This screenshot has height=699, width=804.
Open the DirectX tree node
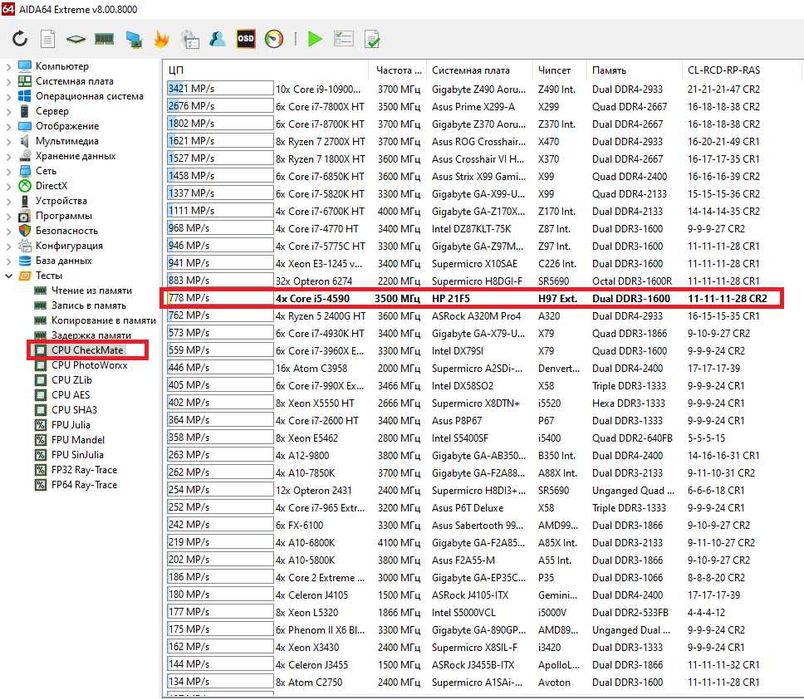pyautogui.click(x=51, y=186)
